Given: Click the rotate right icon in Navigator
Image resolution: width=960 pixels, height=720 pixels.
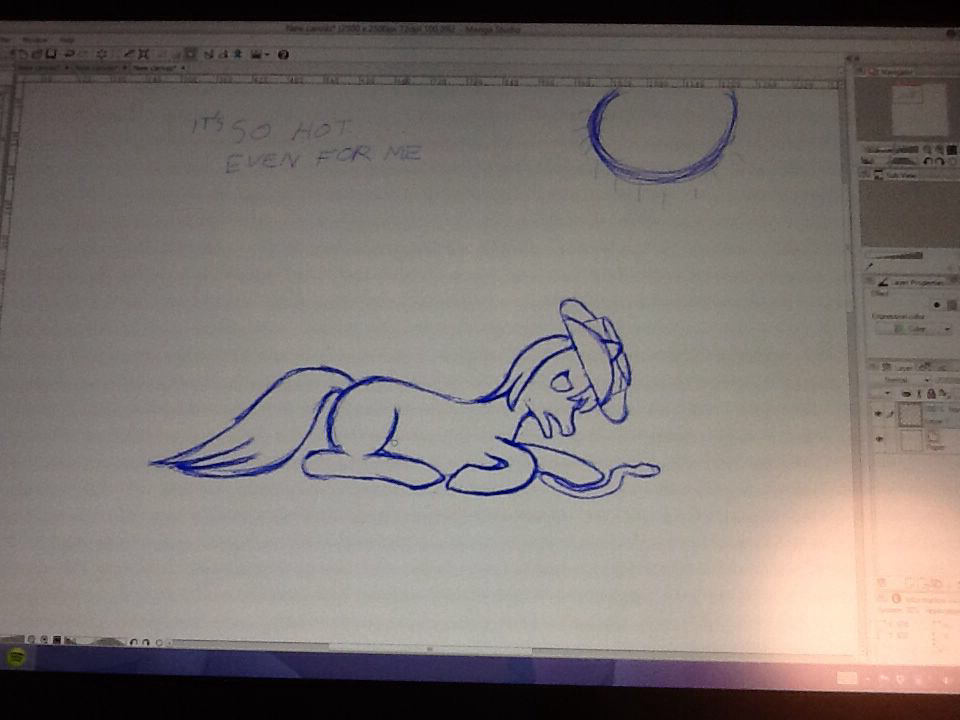Looking at the screenshot, I should tap(939, 161).
